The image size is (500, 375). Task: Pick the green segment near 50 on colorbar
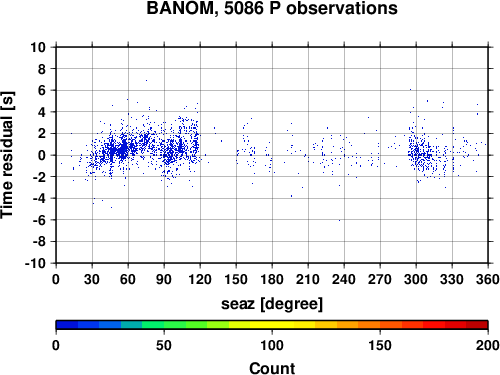click(164, 325)
